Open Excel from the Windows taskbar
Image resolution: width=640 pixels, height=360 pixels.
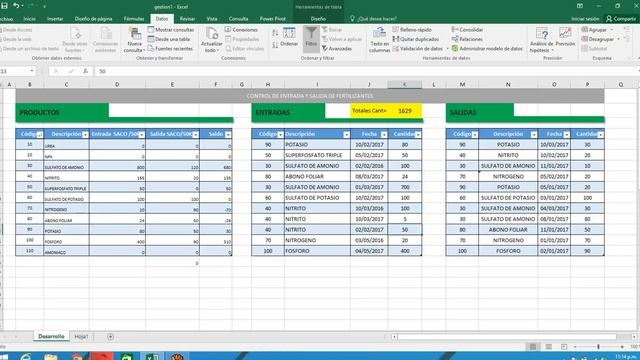click(x=152, y=356)
